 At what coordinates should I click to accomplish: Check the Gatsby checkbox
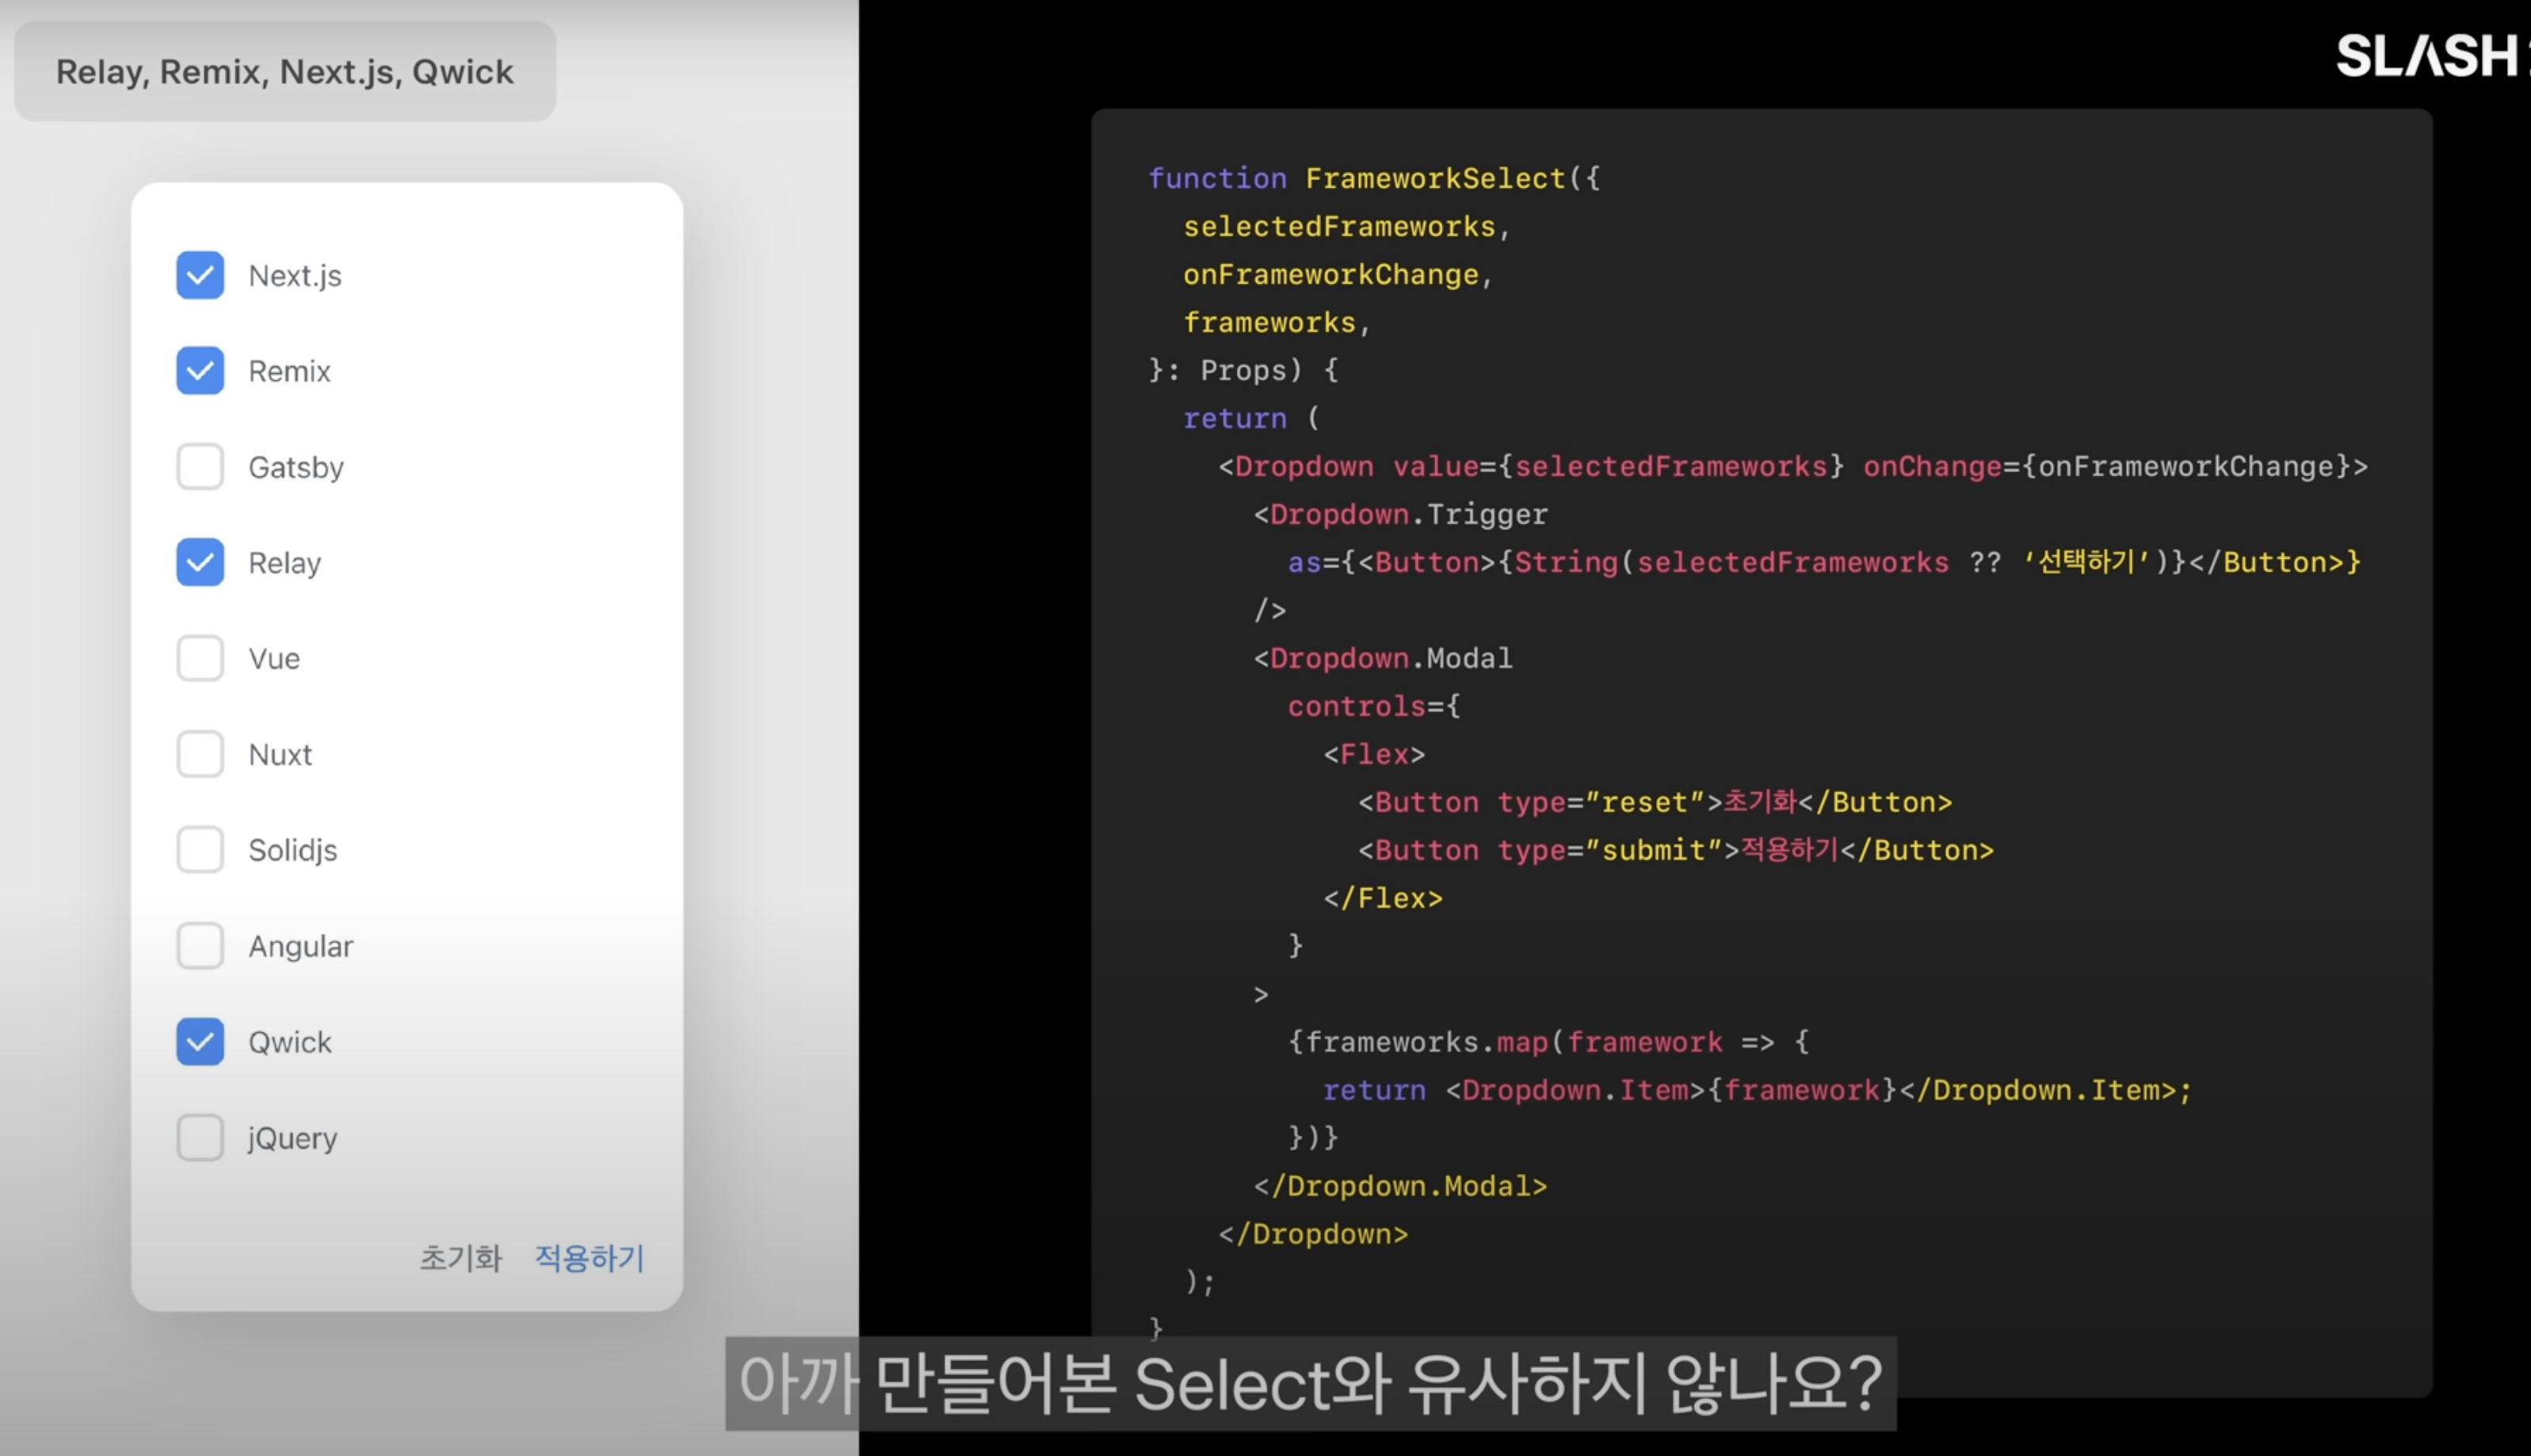(200, 467)
